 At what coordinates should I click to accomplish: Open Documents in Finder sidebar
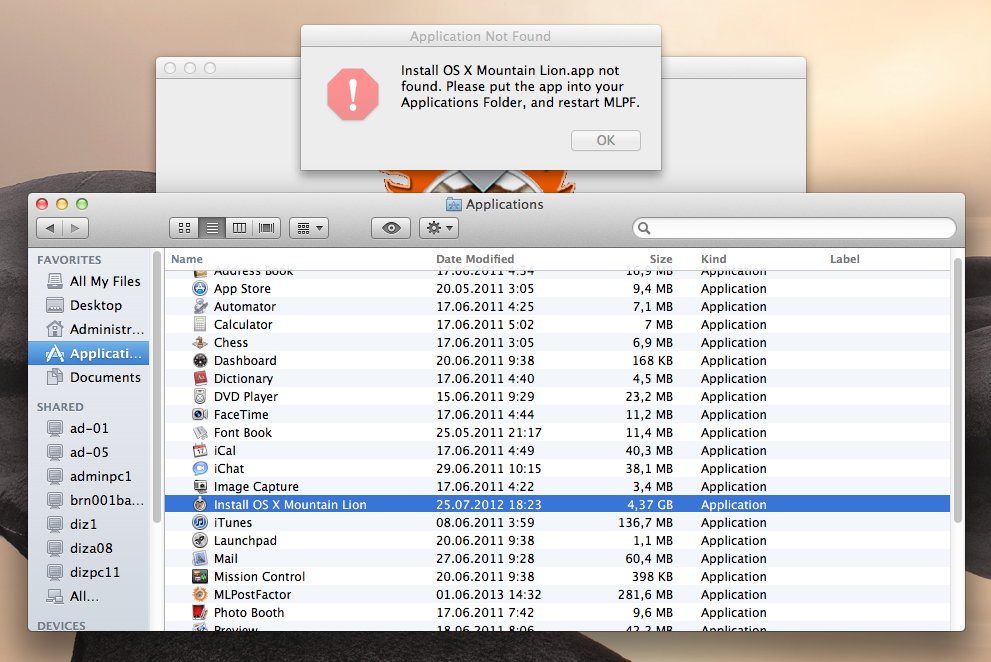click(x=89, y=377)
